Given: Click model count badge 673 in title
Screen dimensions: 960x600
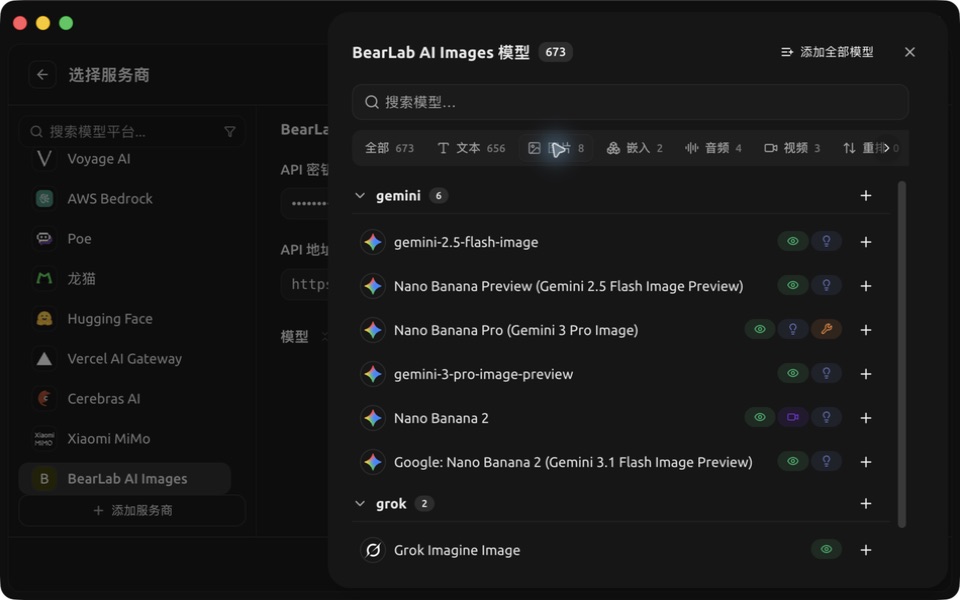Looking at the screenshot, I should coord(555,52).
